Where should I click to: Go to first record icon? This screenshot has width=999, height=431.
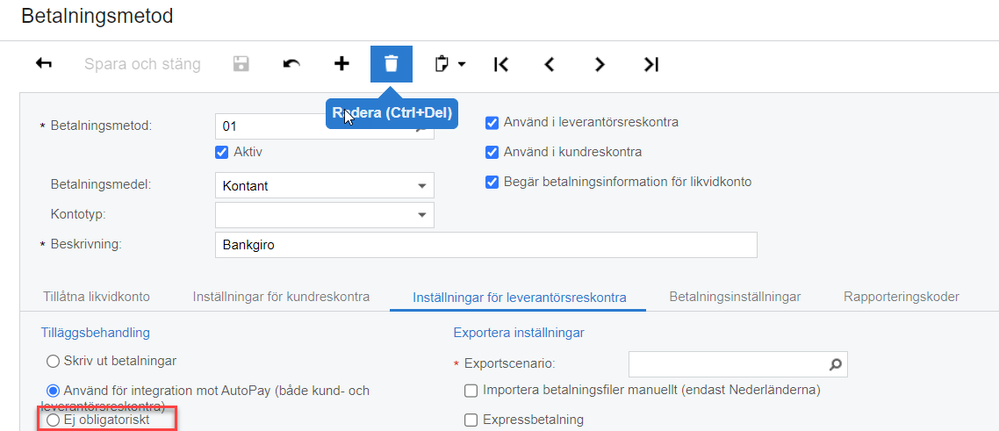(x=501, y=64)
